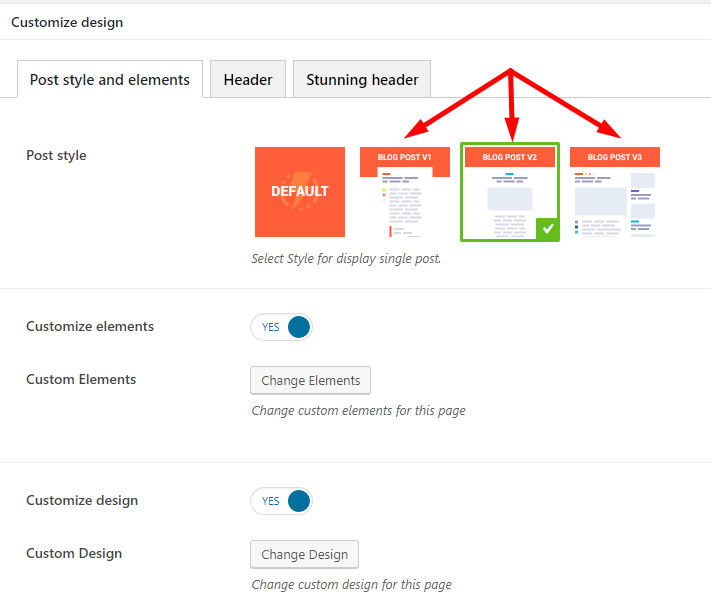The image size is (711, 613).
Task: Click the Blog Post V3 orange banner
Action: tap(614, 157)
